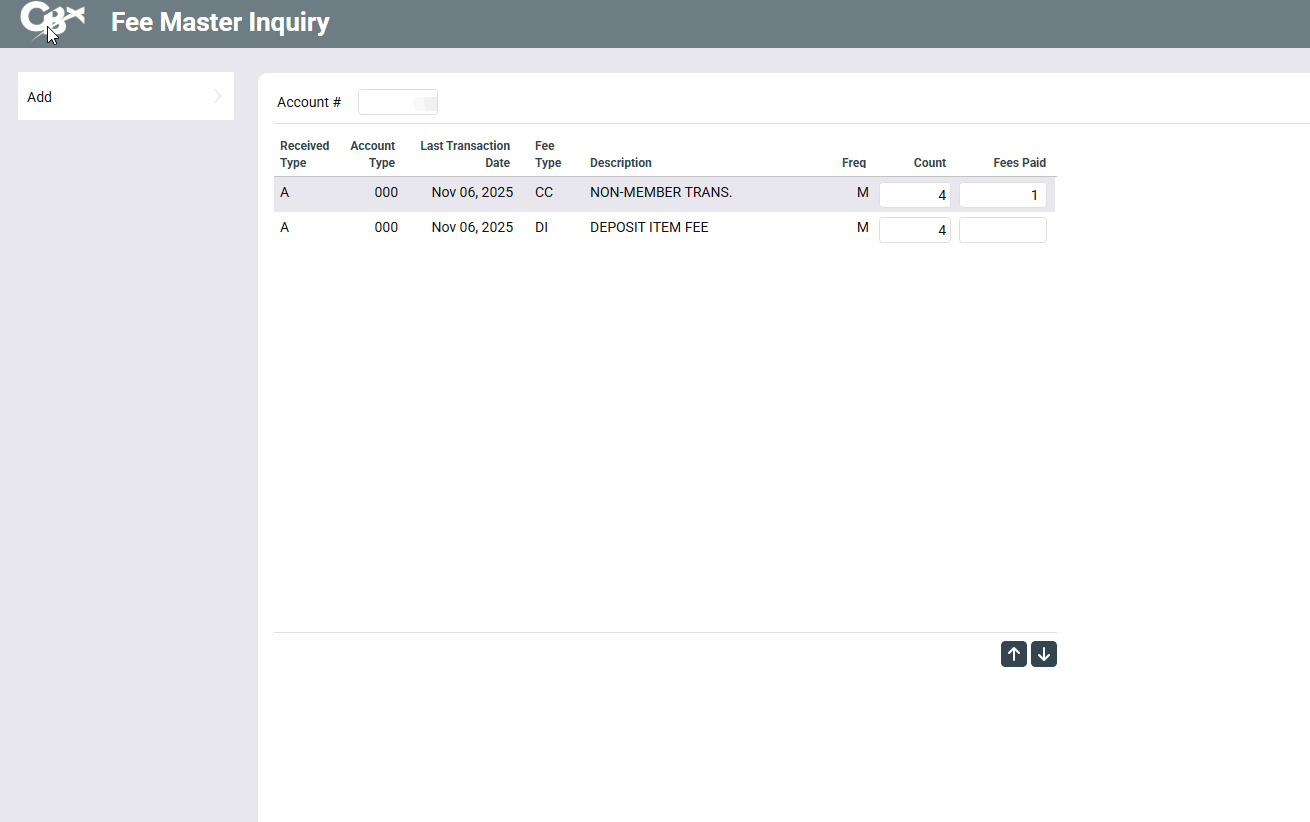Image resolution: width=1310 pixels, height=822 pixels.
Task: Click empty Fees Paid field for DEPOSIT ITEM FEE
Action: [x=1002, y=230]
